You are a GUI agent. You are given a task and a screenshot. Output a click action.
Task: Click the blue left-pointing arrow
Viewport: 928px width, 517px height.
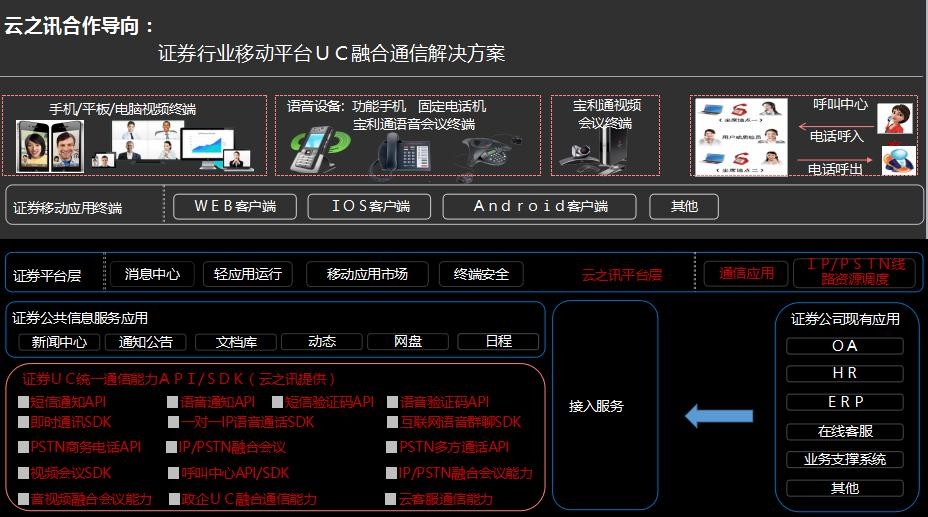[x=718, y=413]
